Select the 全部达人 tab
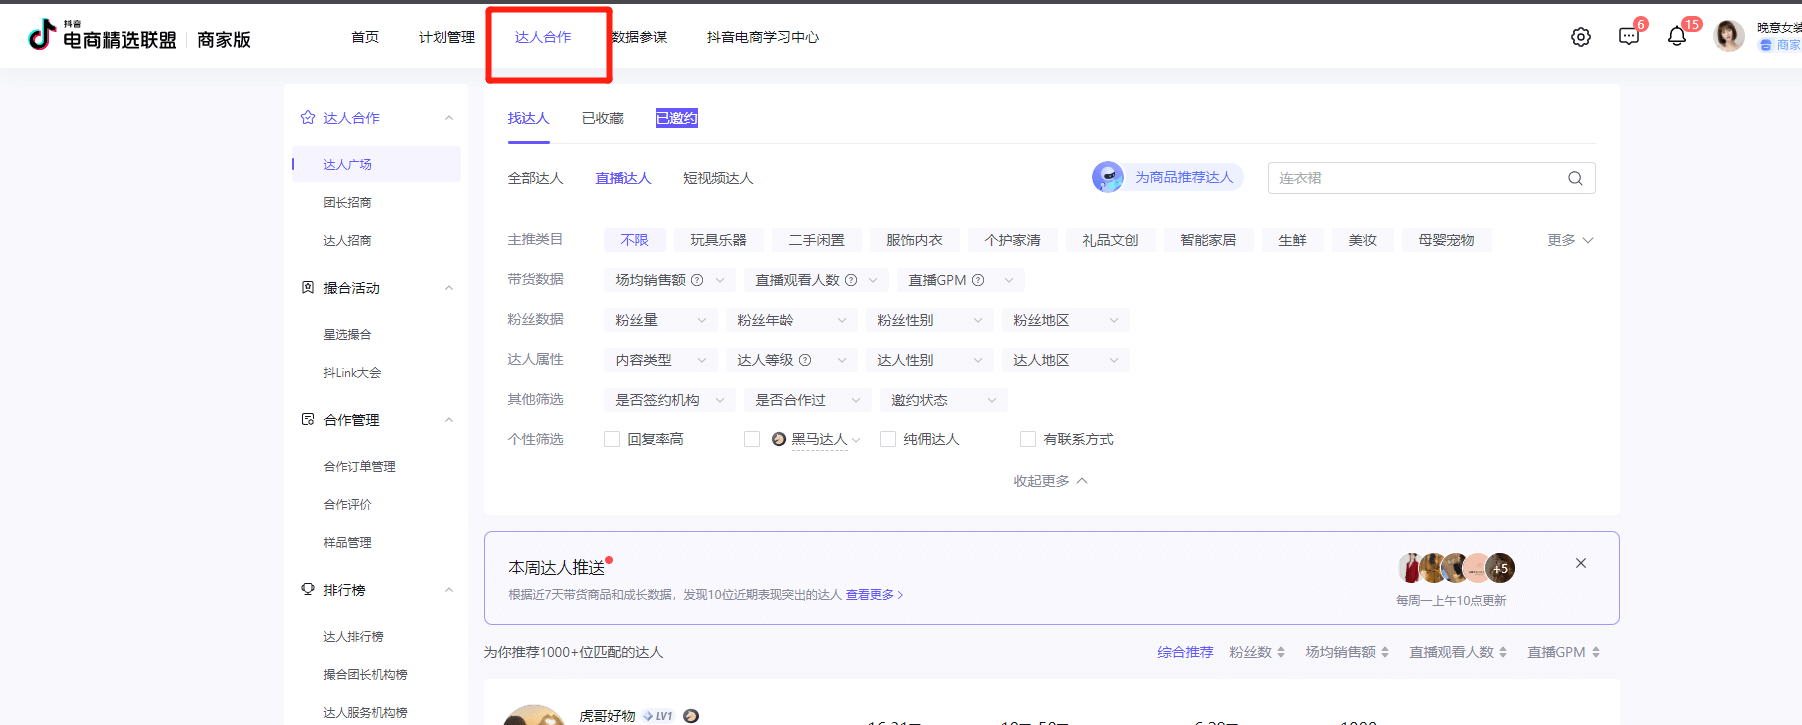Viewport: 1802px width, 725px height. pos(536,178)
